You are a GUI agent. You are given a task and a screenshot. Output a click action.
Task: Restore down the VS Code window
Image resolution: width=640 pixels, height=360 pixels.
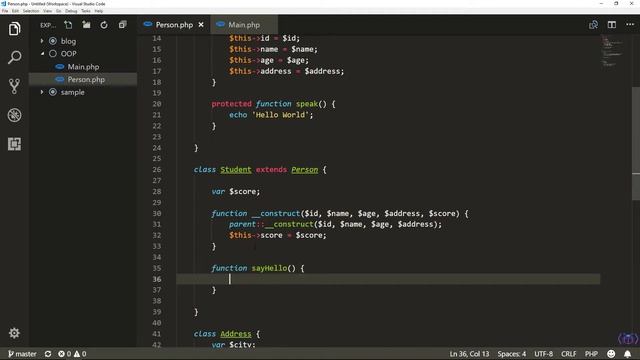click(616, 4)
